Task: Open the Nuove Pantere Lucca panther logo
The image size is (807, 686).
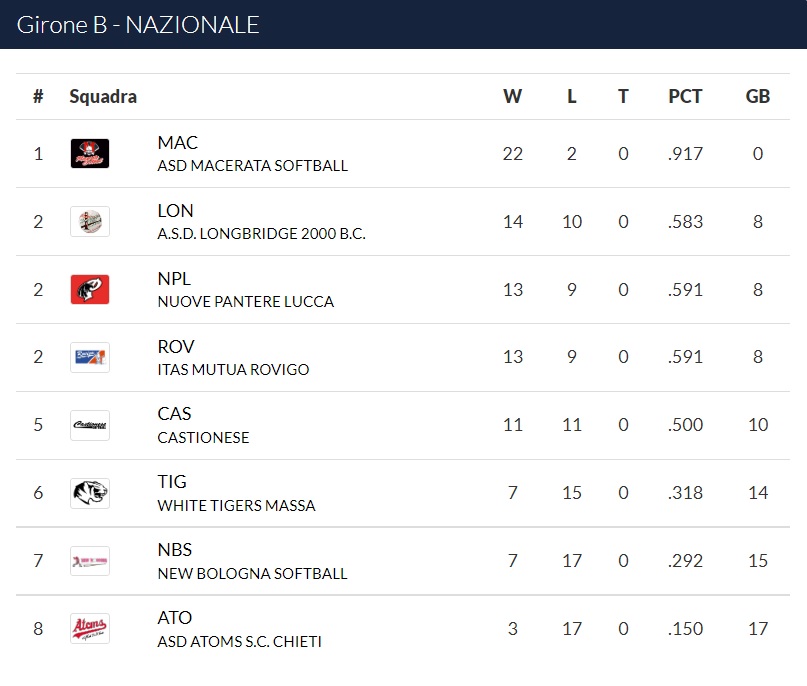Action: click(90, 289)
